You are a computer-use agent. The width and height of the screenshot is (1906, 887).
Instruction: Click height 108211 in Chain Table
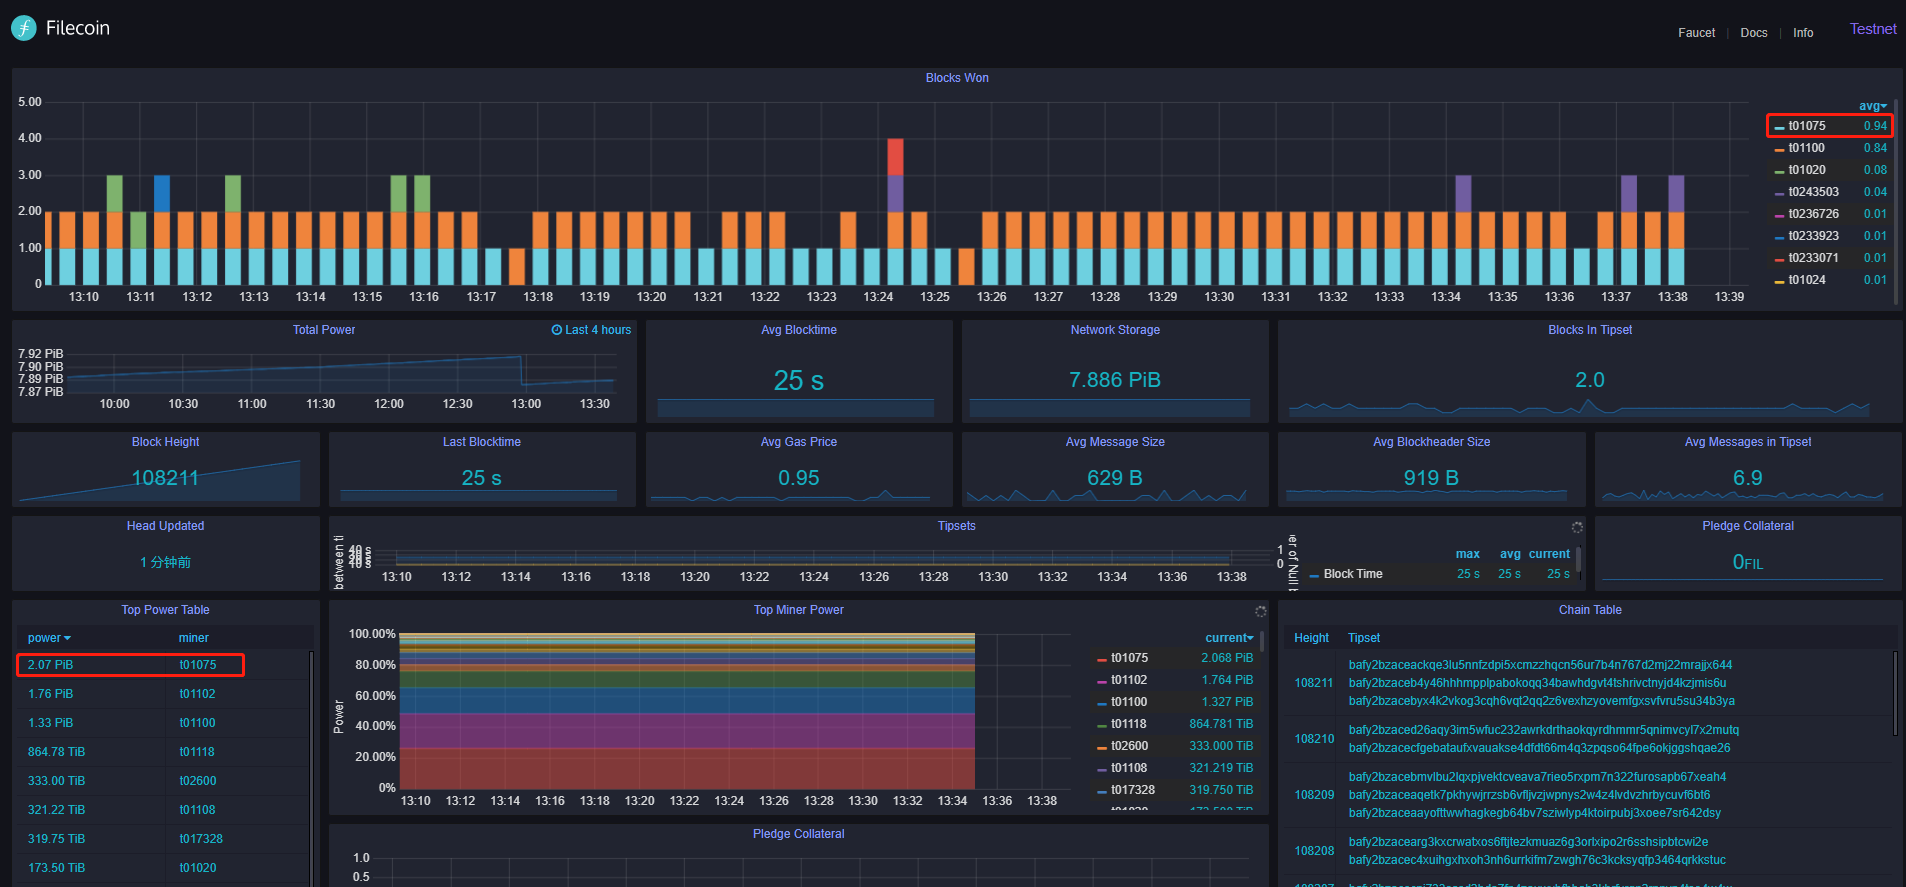coord(1314,683)
